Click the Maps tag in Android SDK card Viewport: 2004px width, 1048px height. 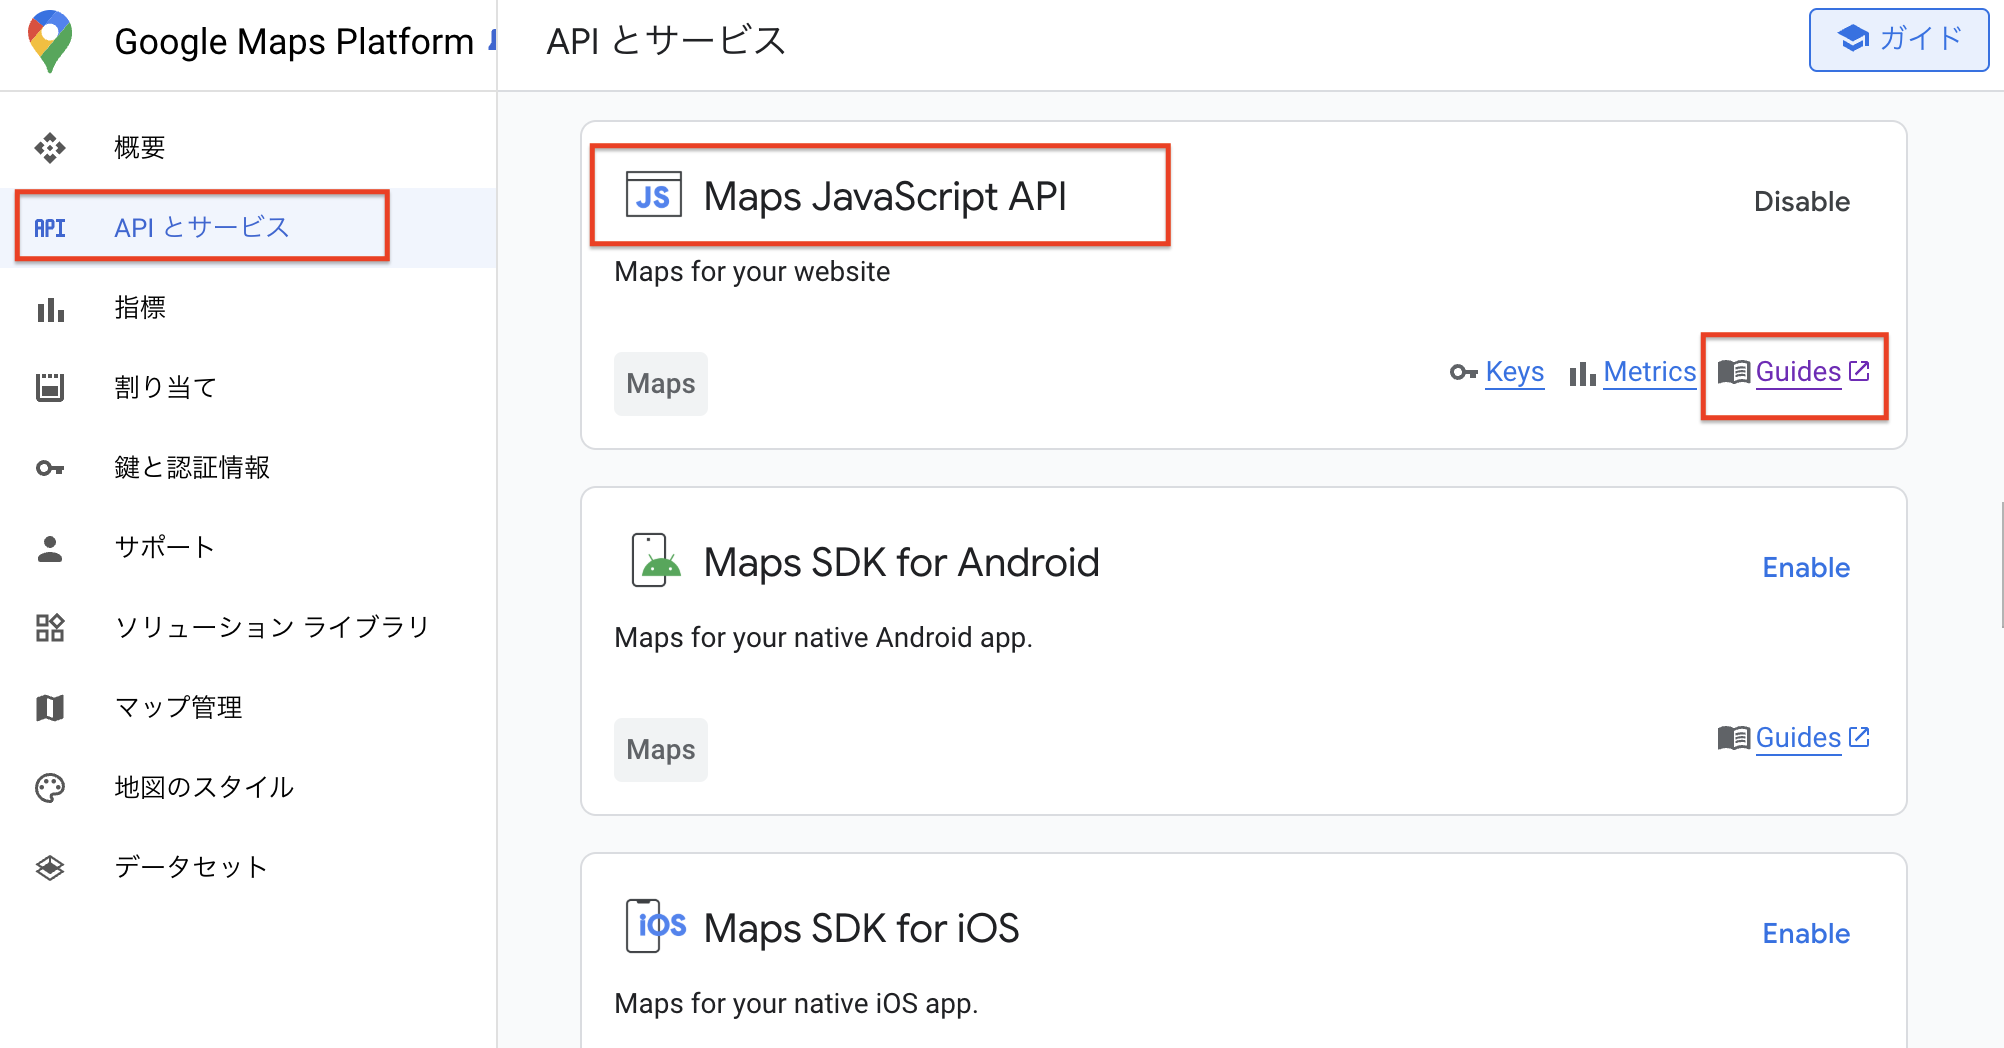pos(661,750)
